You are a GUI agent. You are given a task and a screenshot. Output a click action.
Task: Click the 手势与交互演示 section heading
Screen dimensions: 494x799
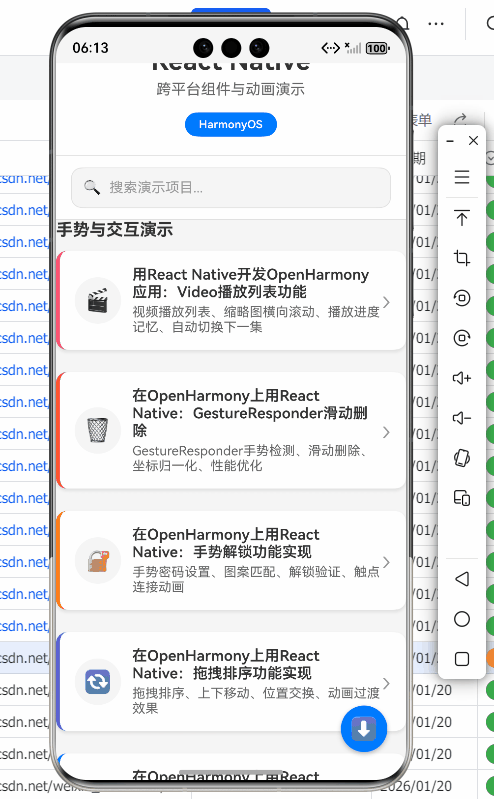tap(115, 229)
